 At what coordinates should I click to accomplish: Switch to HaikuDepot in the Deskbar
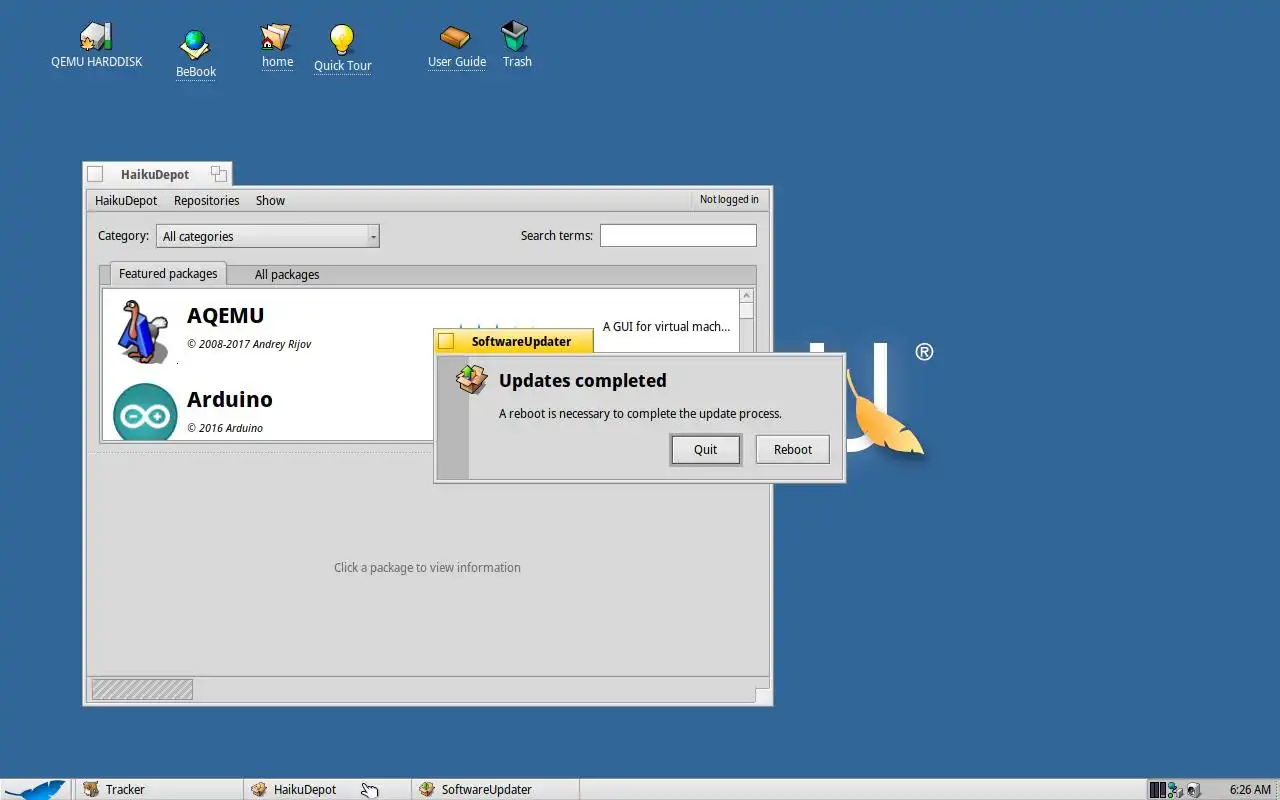(x=327, y=789)
